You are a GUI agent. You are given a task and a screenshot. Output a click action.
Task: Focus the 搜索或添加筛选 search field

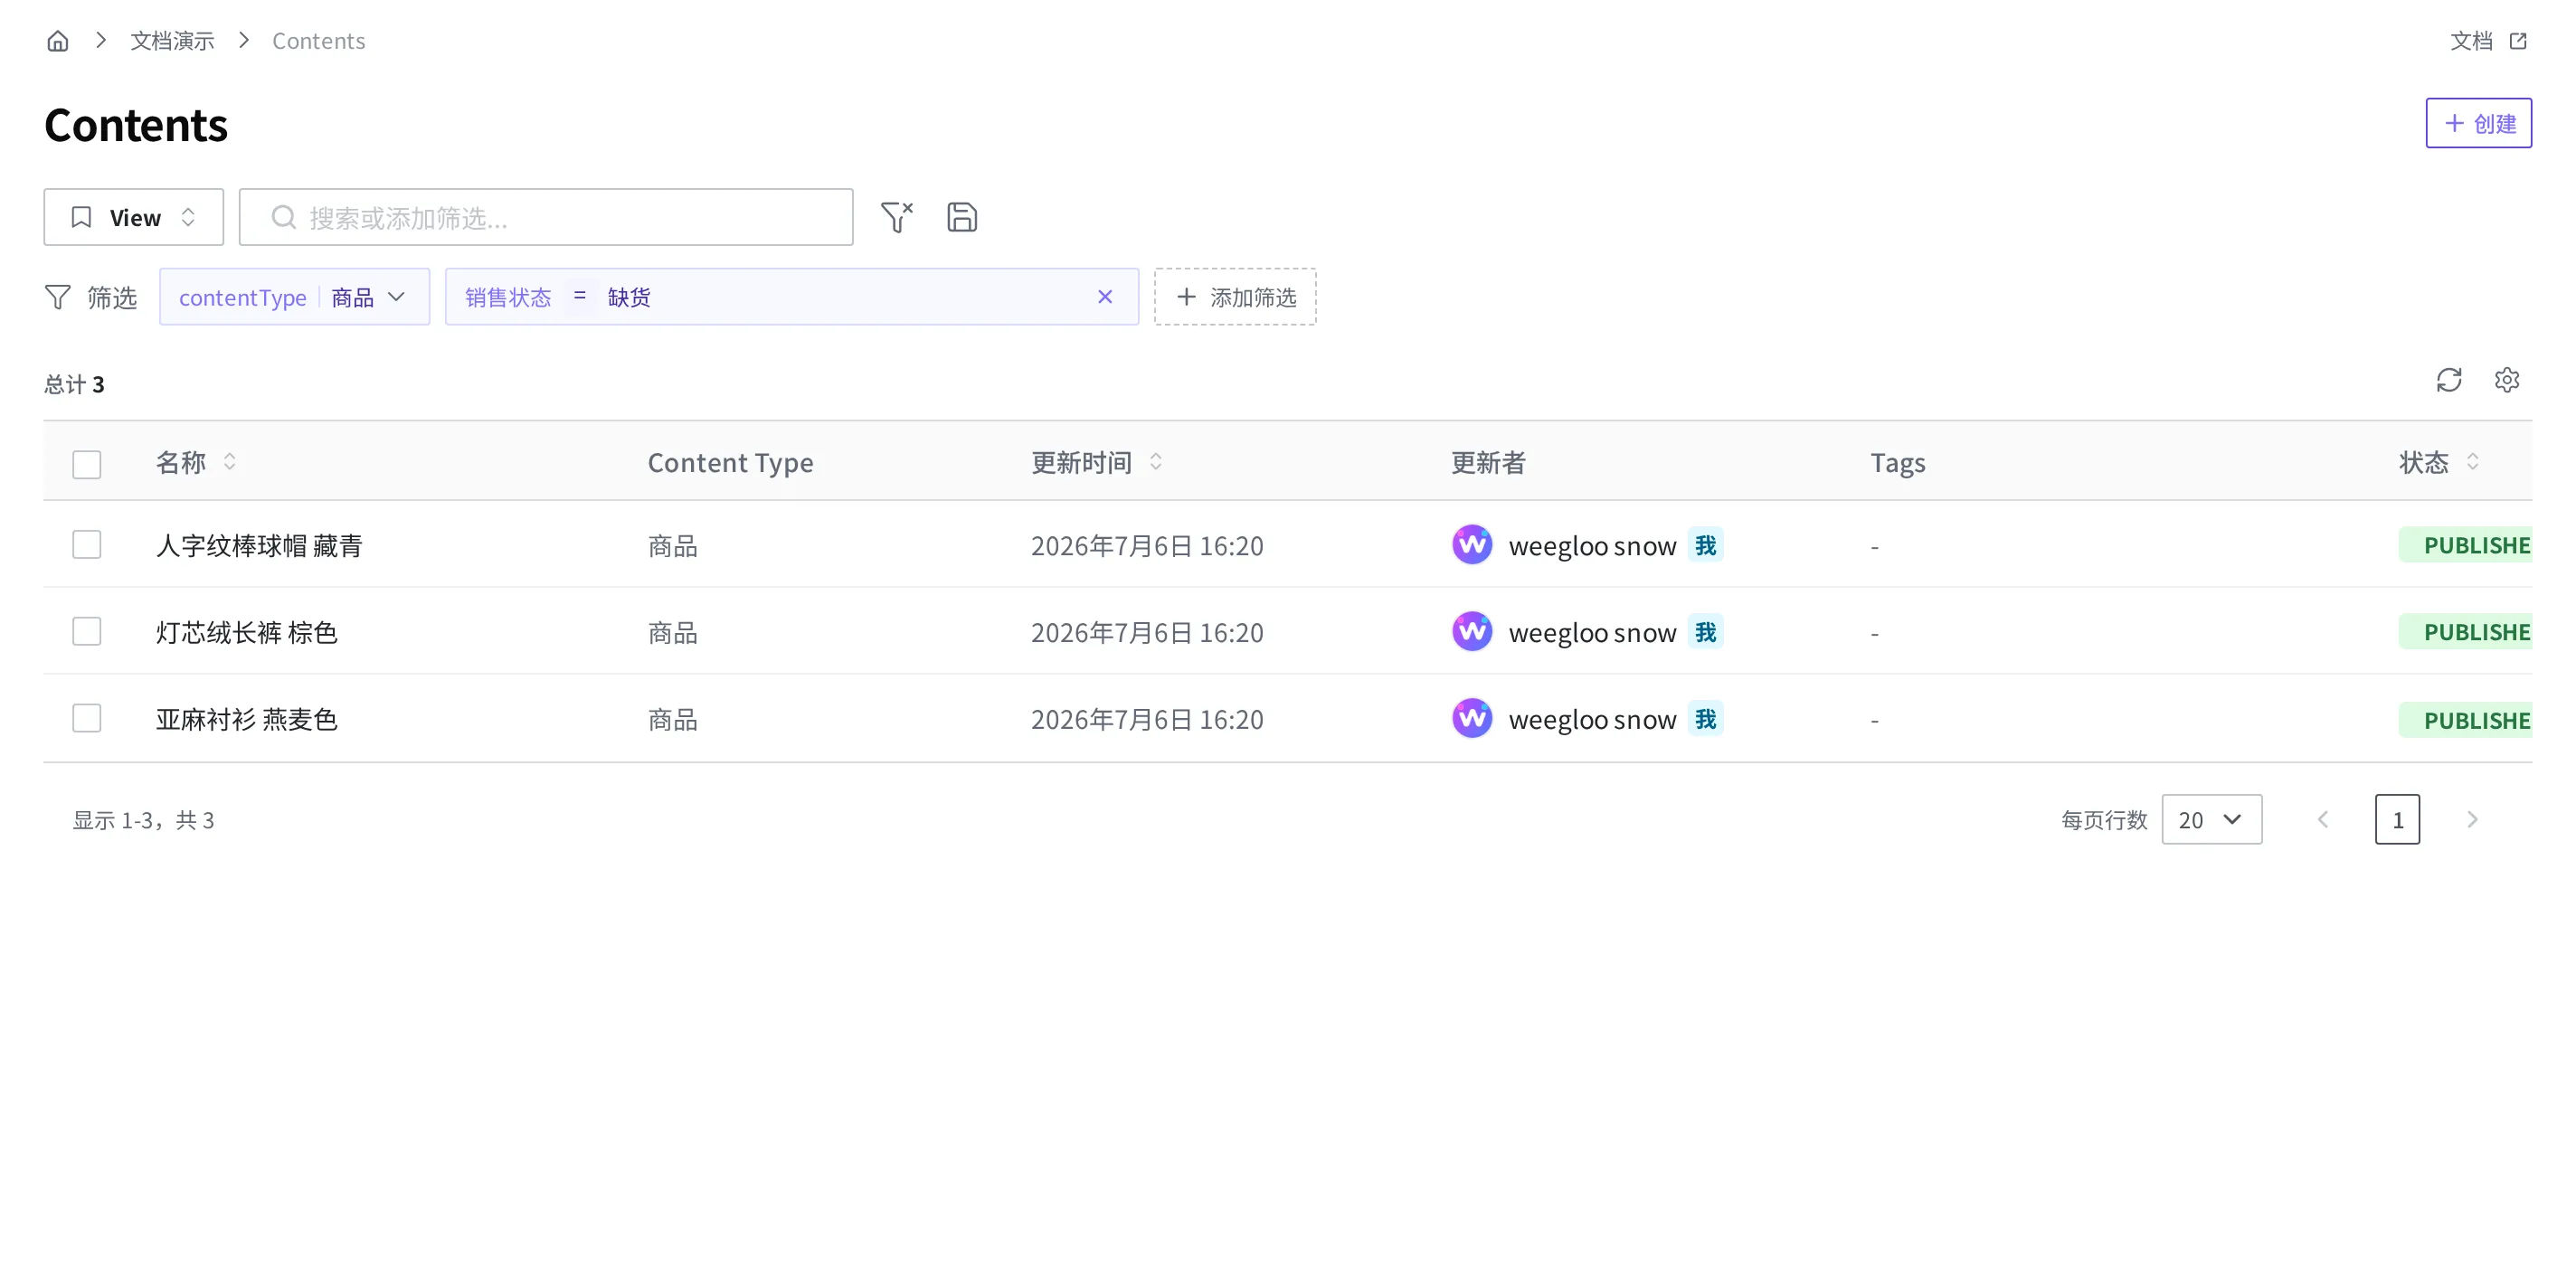[546, 217]
